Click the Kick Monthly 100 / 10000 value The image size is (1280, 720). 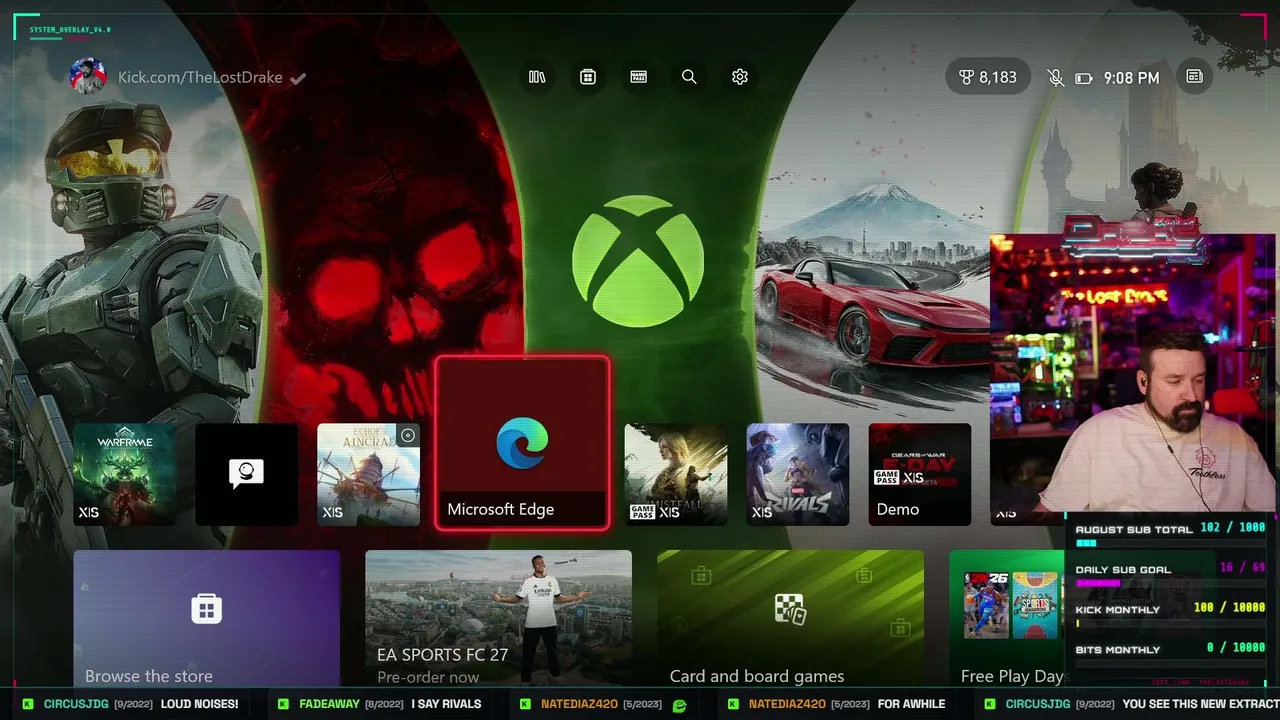click(1229, 608)
